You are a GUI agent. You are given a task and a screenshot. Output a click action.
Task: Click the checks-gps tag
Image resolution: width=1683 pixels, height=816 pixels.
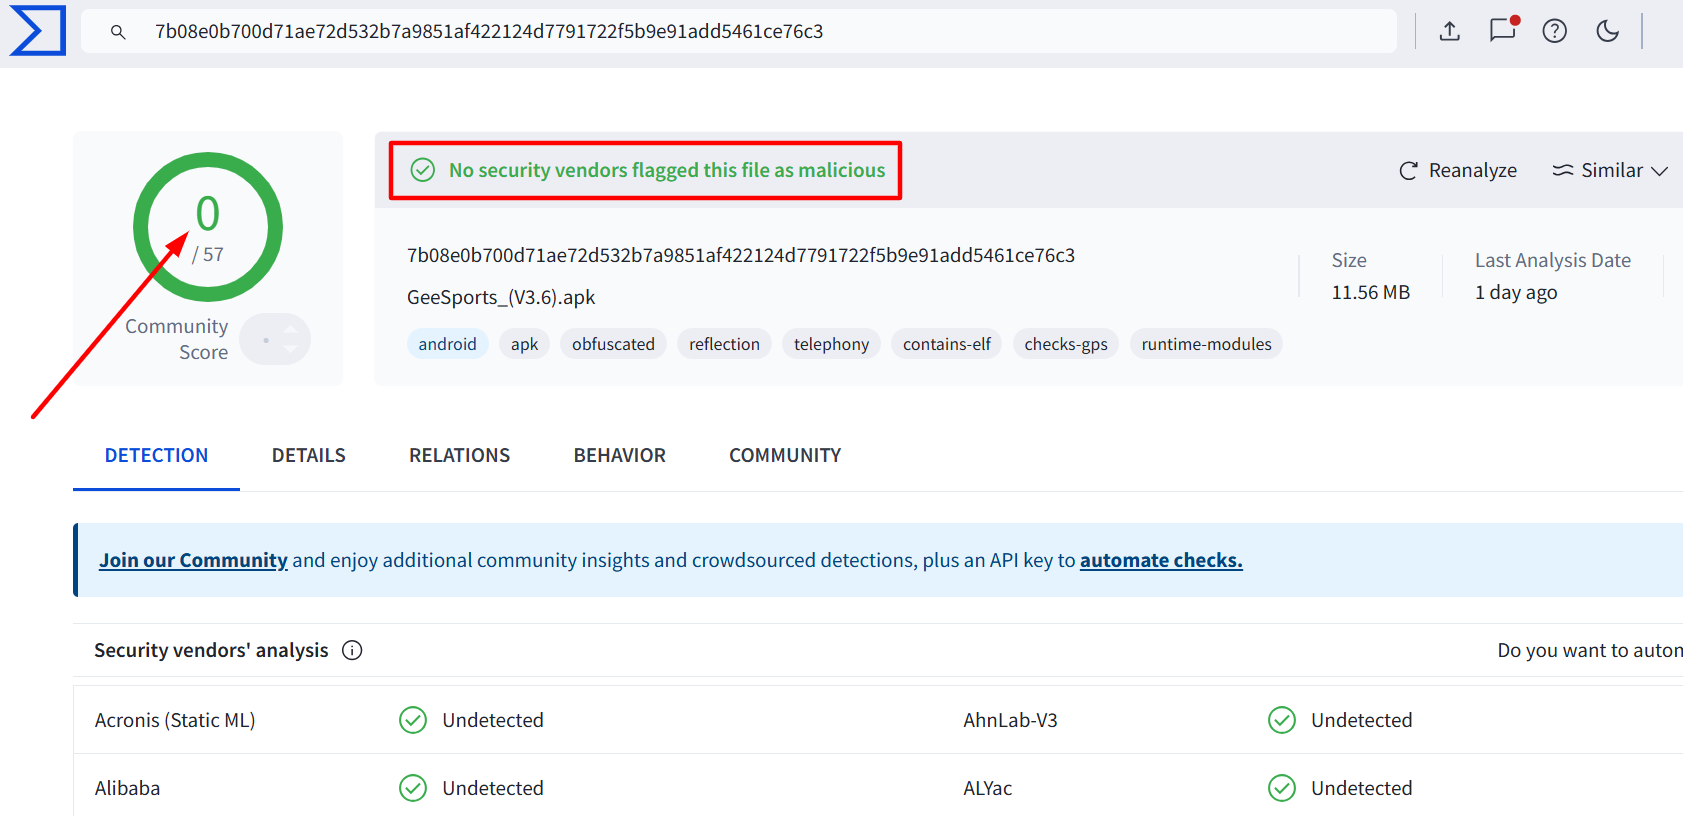[x=1066, y=344]
